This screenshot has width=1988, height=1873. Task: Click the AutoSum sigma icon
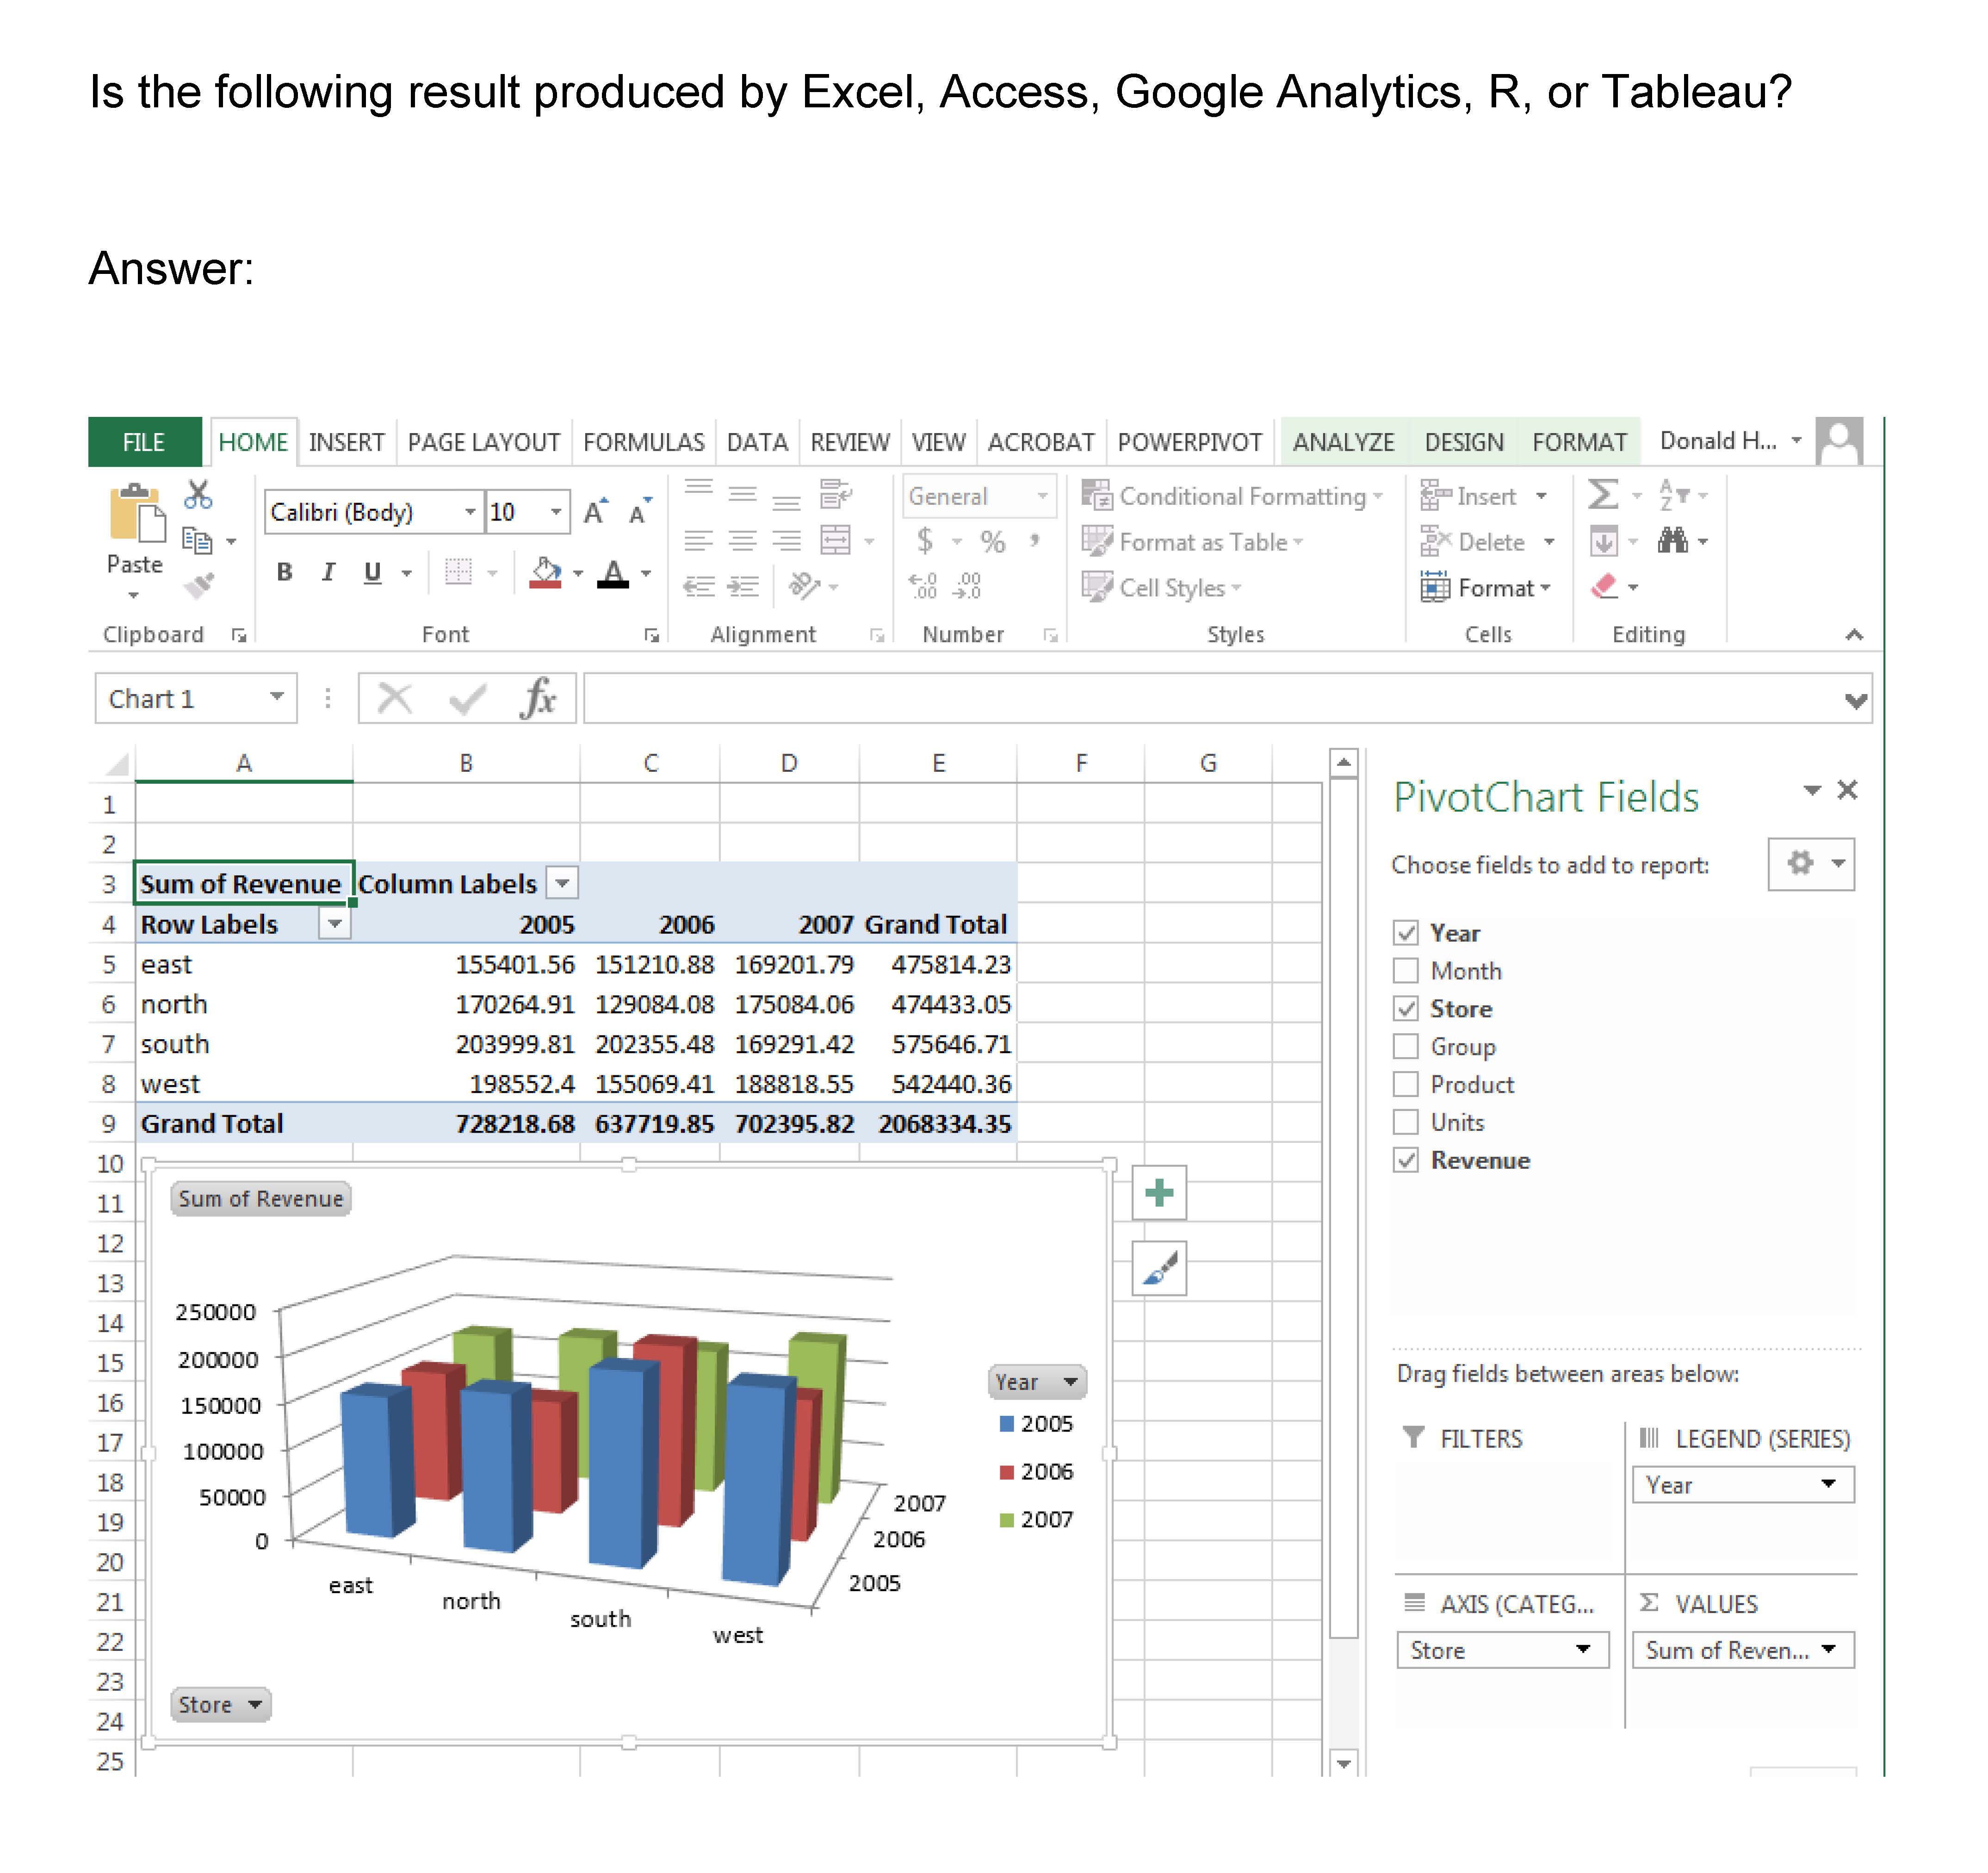1602,495
